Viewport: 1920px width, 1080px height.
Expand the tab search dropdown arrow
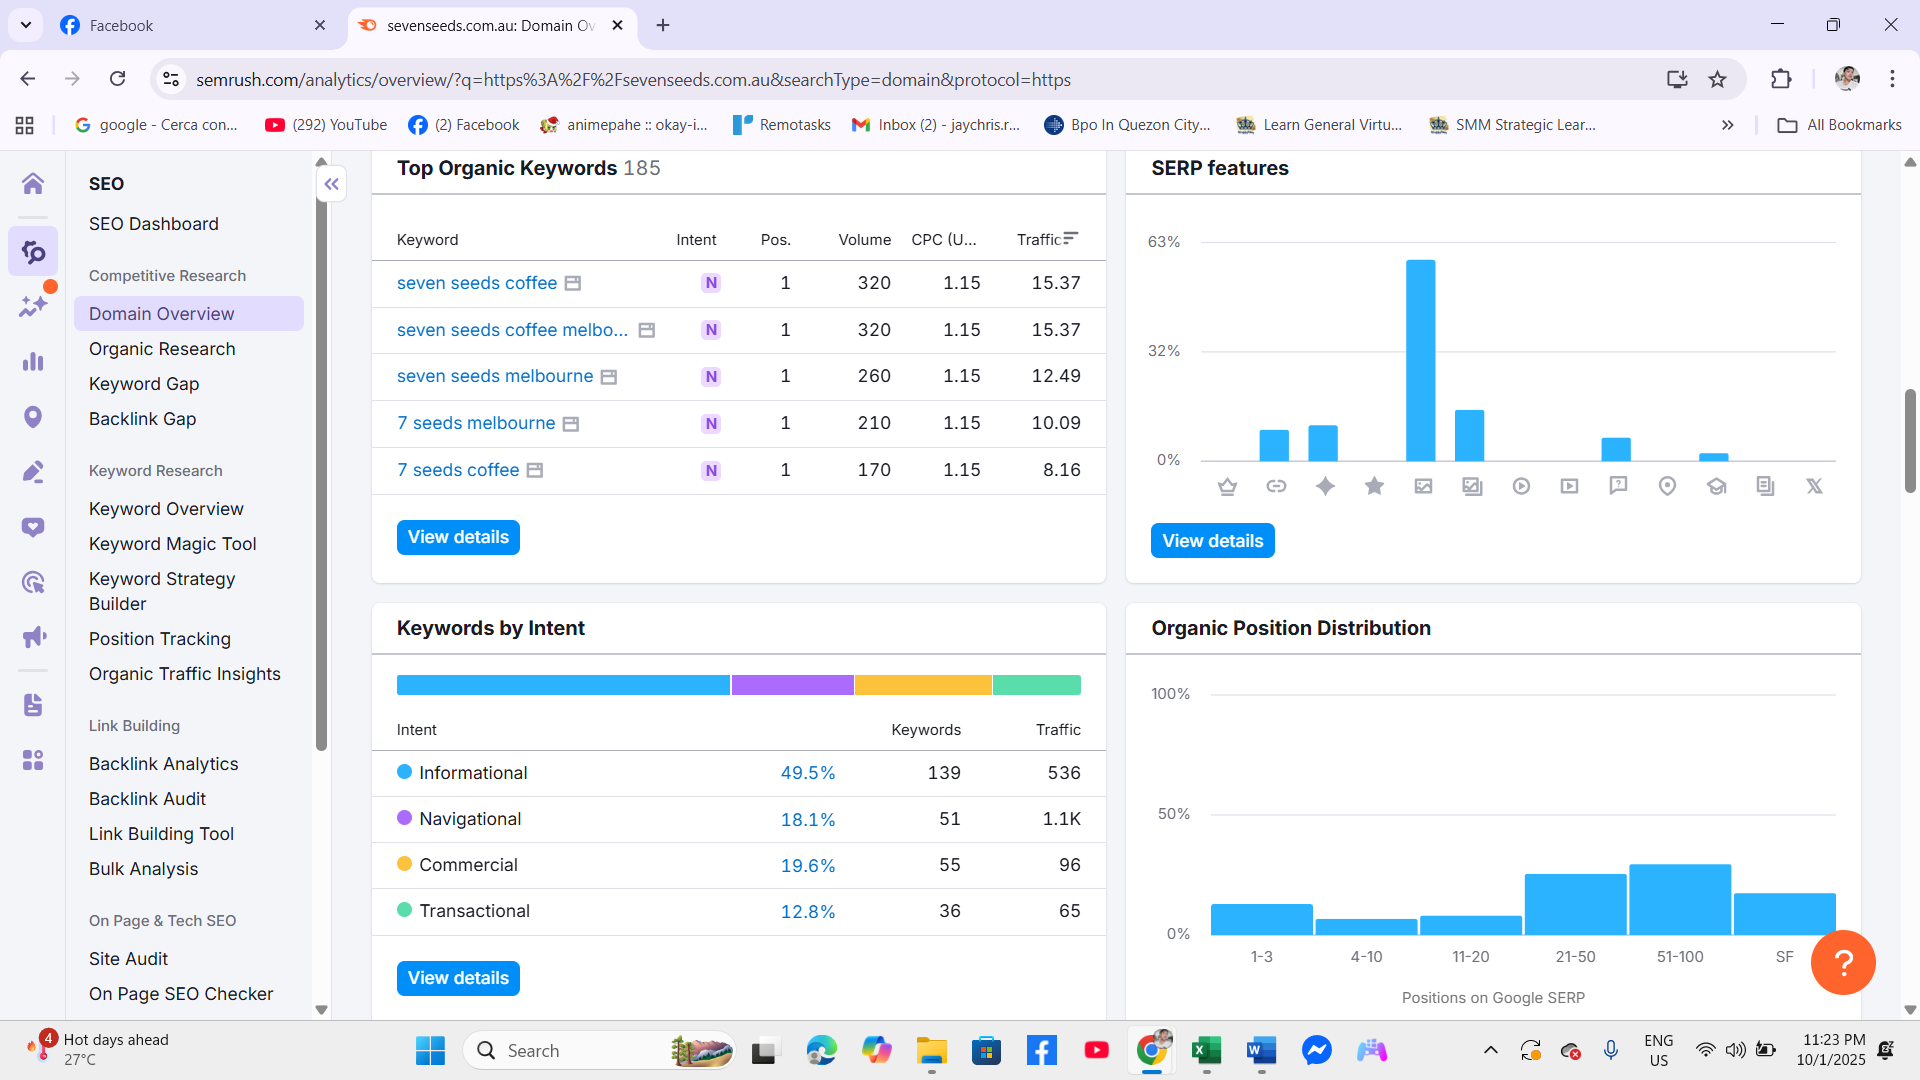26,25
